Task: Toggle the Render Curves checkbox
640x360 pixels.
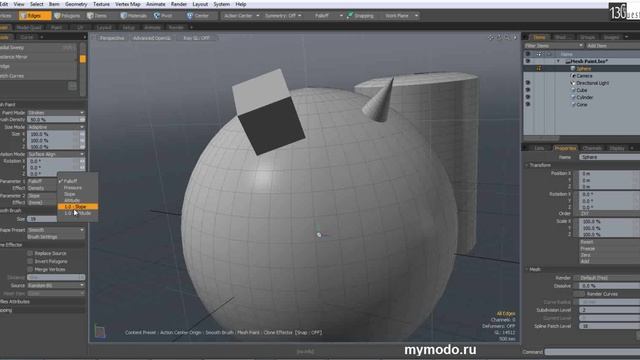Action: [579, 294]
